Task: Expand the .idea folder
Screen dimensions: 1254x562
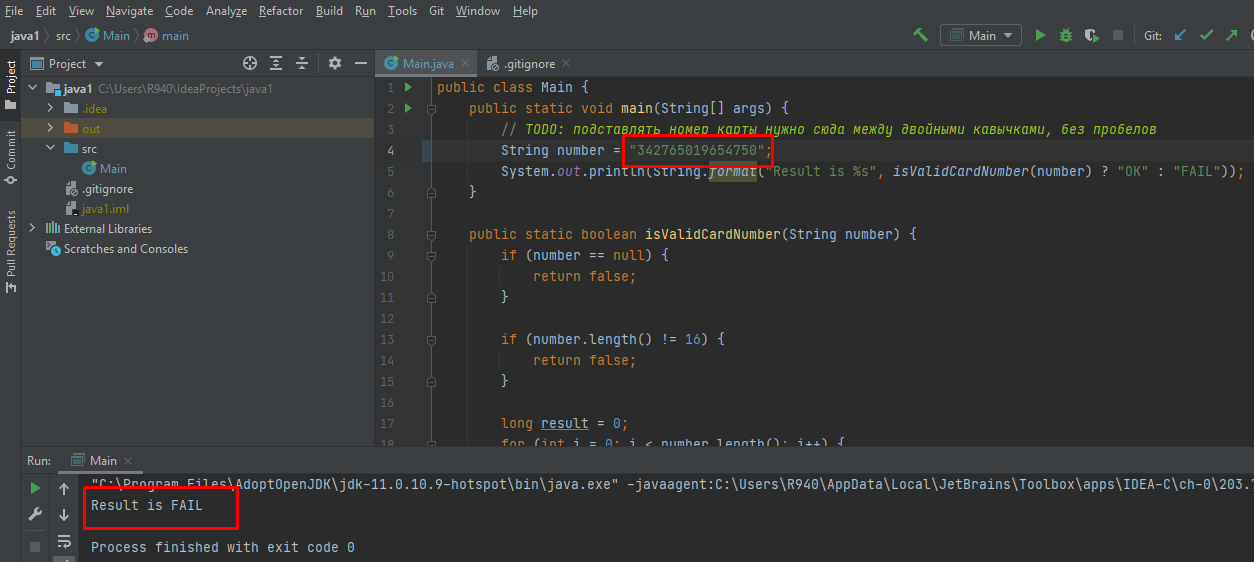Action: point(50,108)
